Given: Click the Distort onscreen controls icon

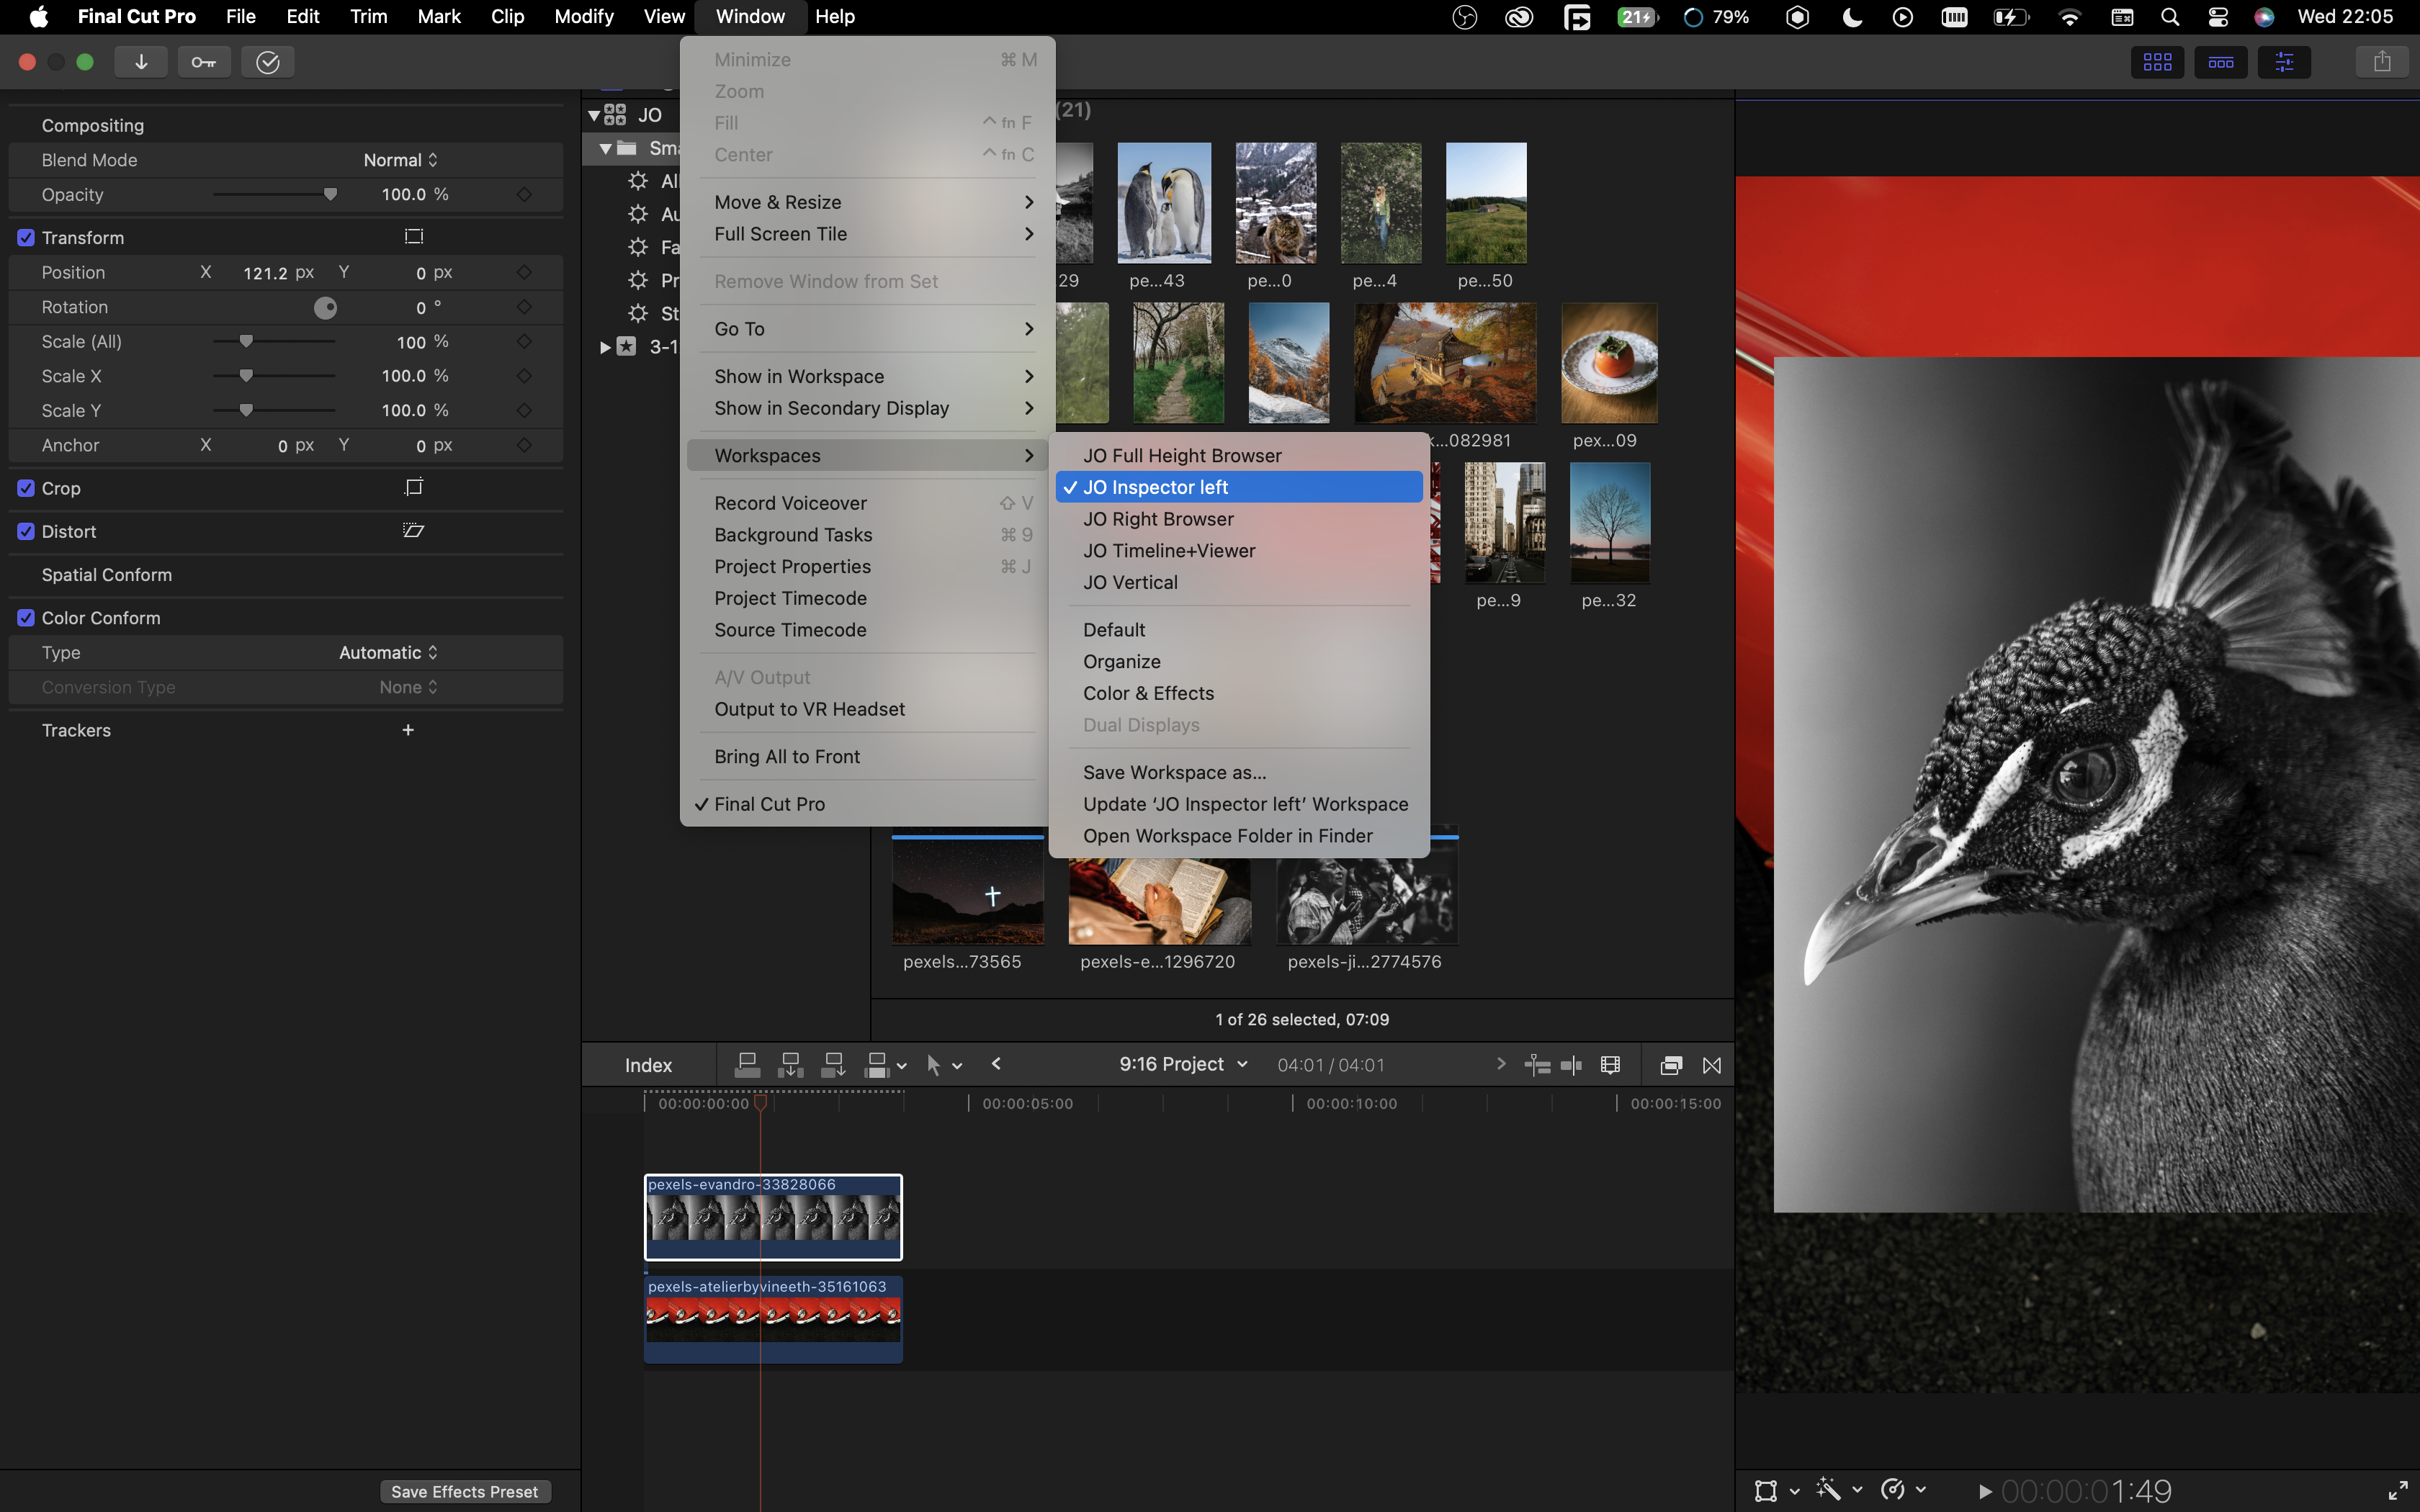Looking at the screenshot, I should [413, 531].
